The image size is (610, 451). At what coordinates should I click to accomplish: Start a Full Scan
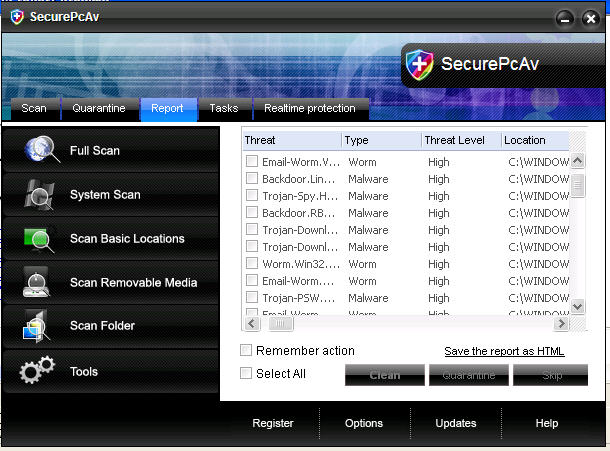(x=111, y=149)
